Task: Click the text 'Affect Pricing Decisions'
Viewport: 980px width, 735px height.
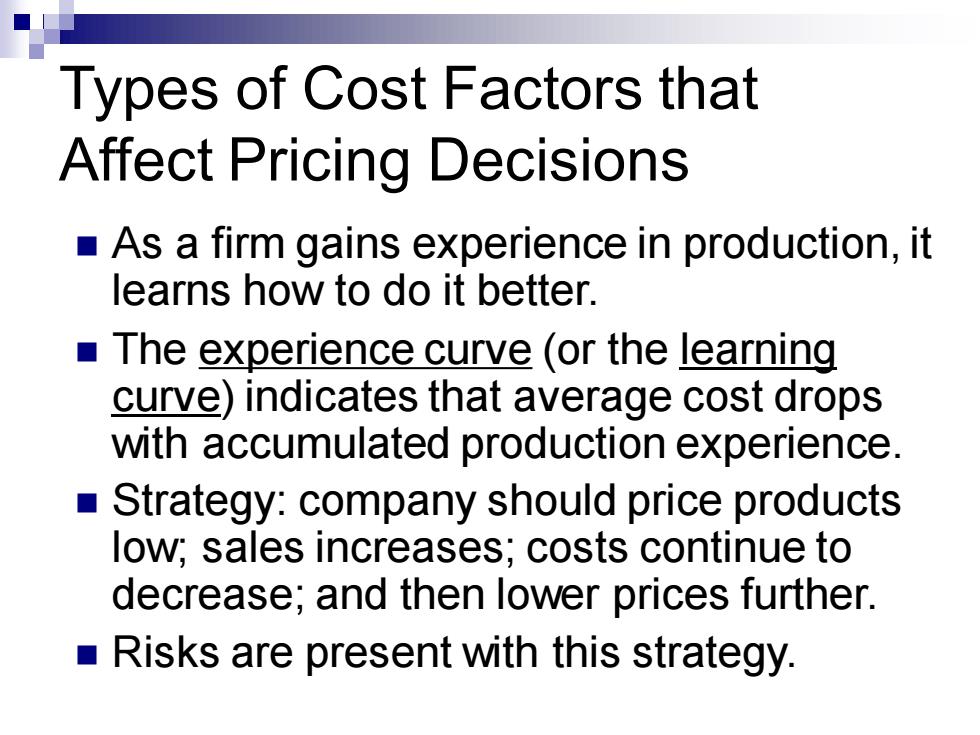Action: pyautogui.click(x=374, y=161)
